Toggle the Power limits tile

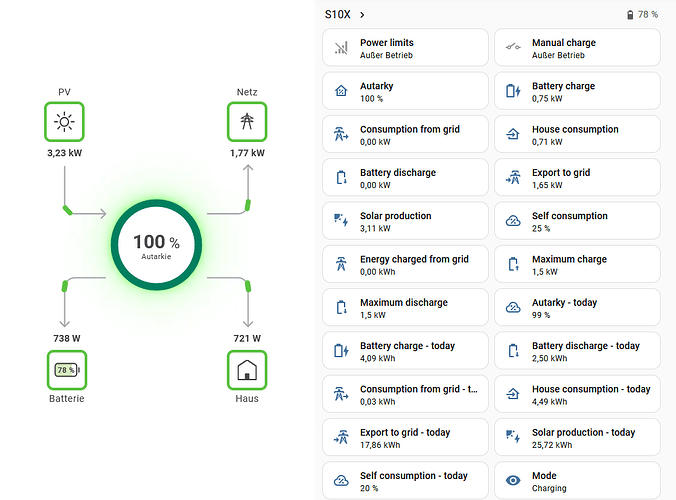[x=405, y=47]
